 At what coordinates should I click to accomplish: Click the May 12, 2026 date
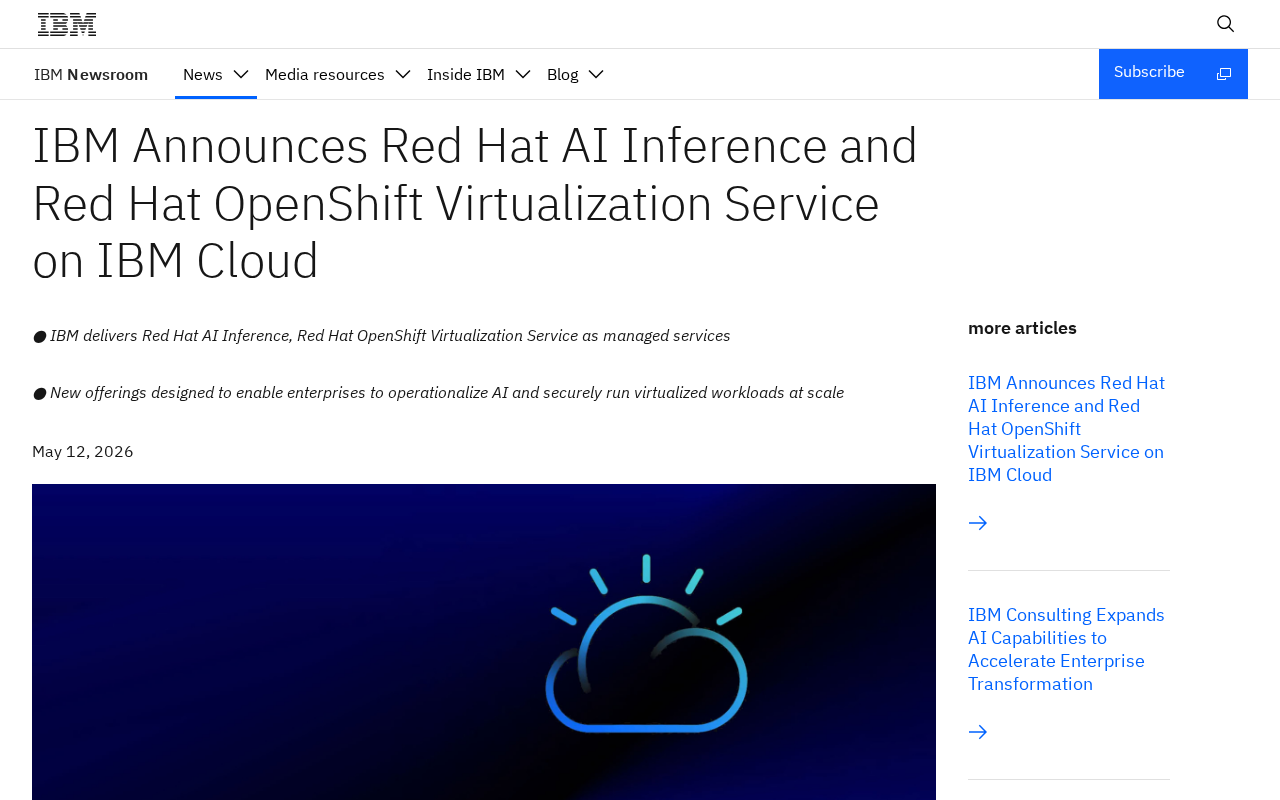(x=83, y=451)
